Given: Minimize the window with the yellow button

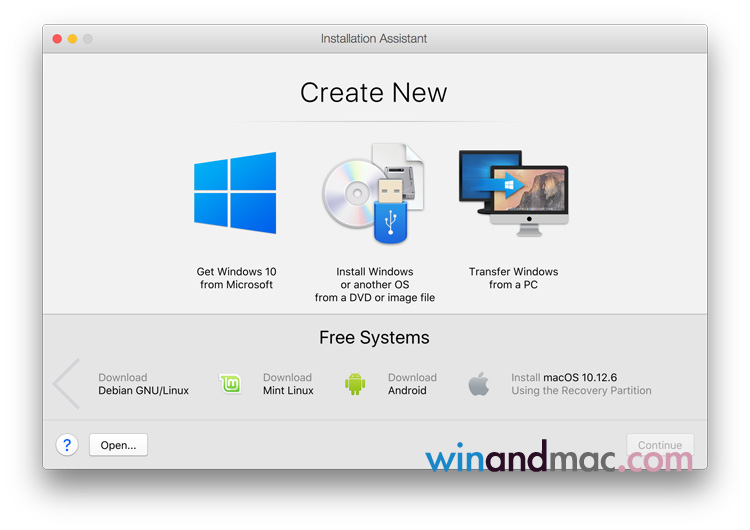Looking at the screenshot, I should [72, 39].
